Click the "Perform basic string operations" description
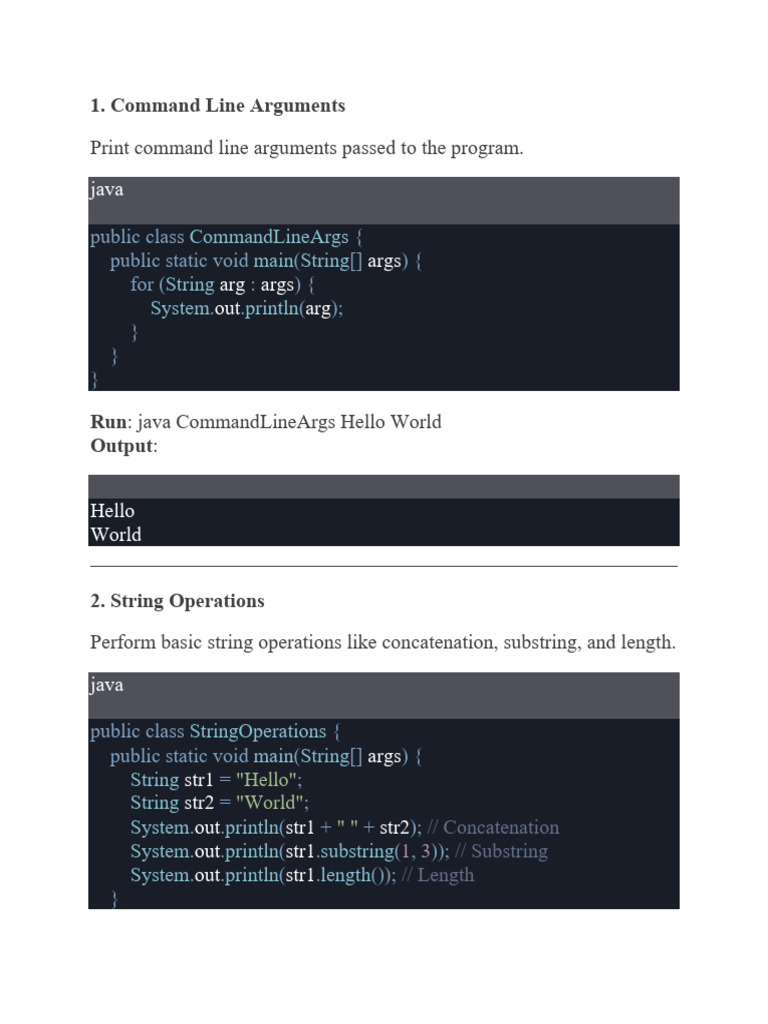 pos(383,642)
